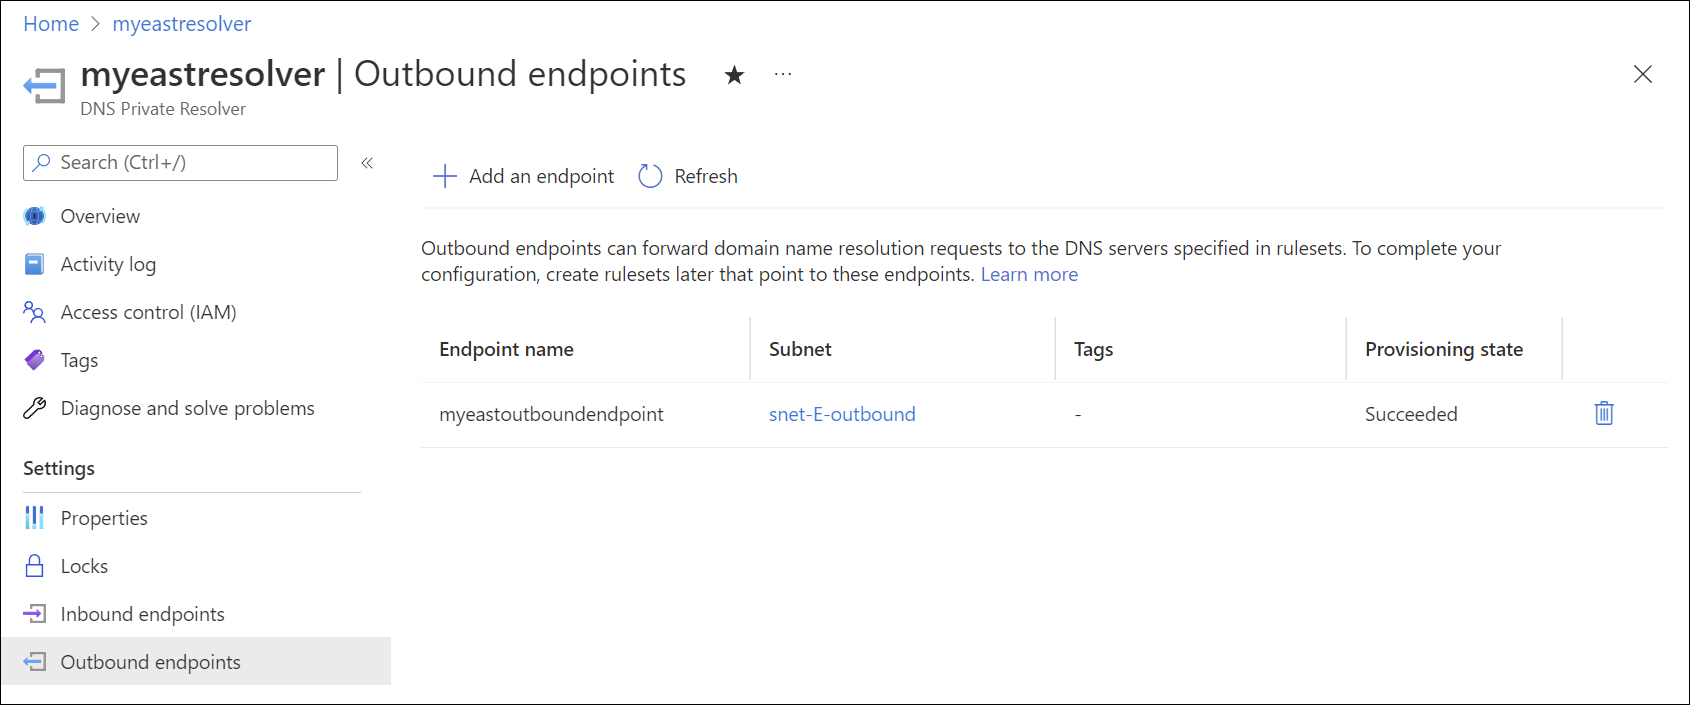Click the Outbound endpoints arrow icon in sidebar
The image size is (1690, 705).
point(34,662)
